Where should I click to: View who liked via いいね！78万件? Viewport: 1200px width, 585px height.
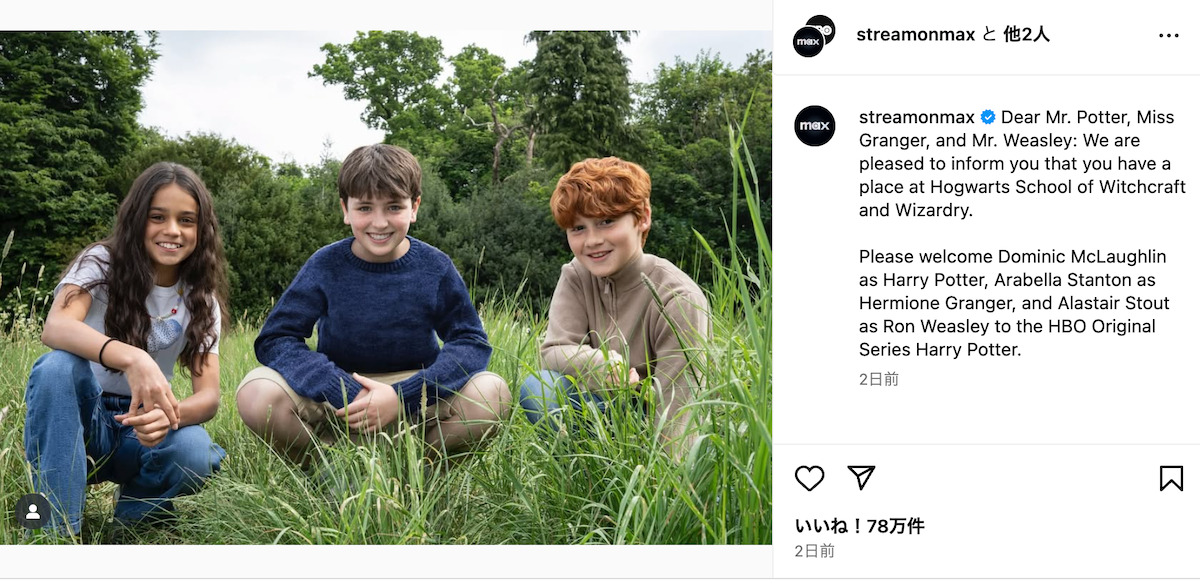[x=859, y=526]
